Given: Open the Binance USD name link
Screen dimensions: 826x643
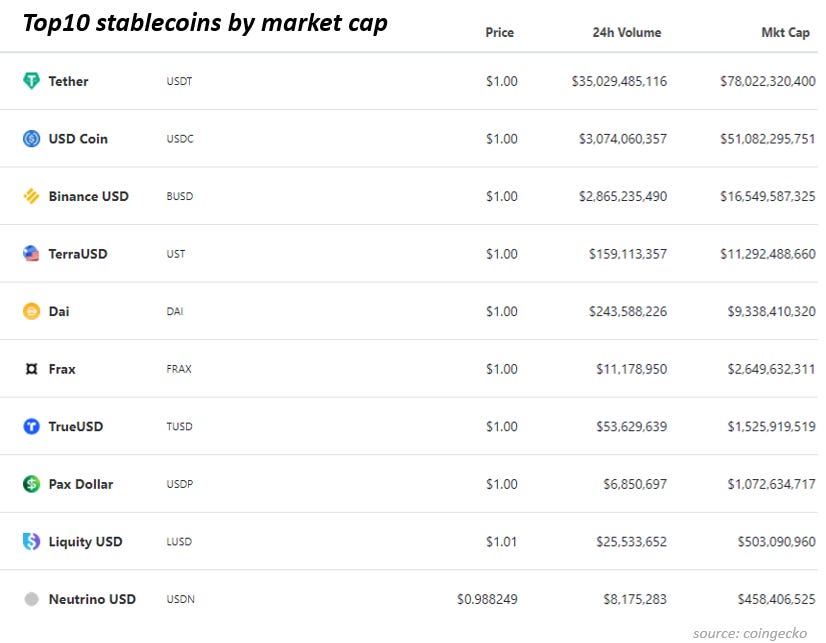Looking at the screenshot, I should point(88,196).
